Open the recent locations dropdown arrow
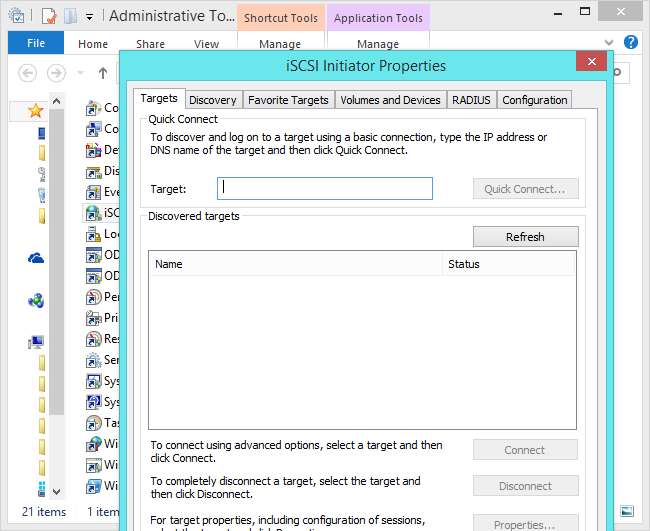This screenshot has height=531, width=650. pyautogui.click(x=80, y=73)
